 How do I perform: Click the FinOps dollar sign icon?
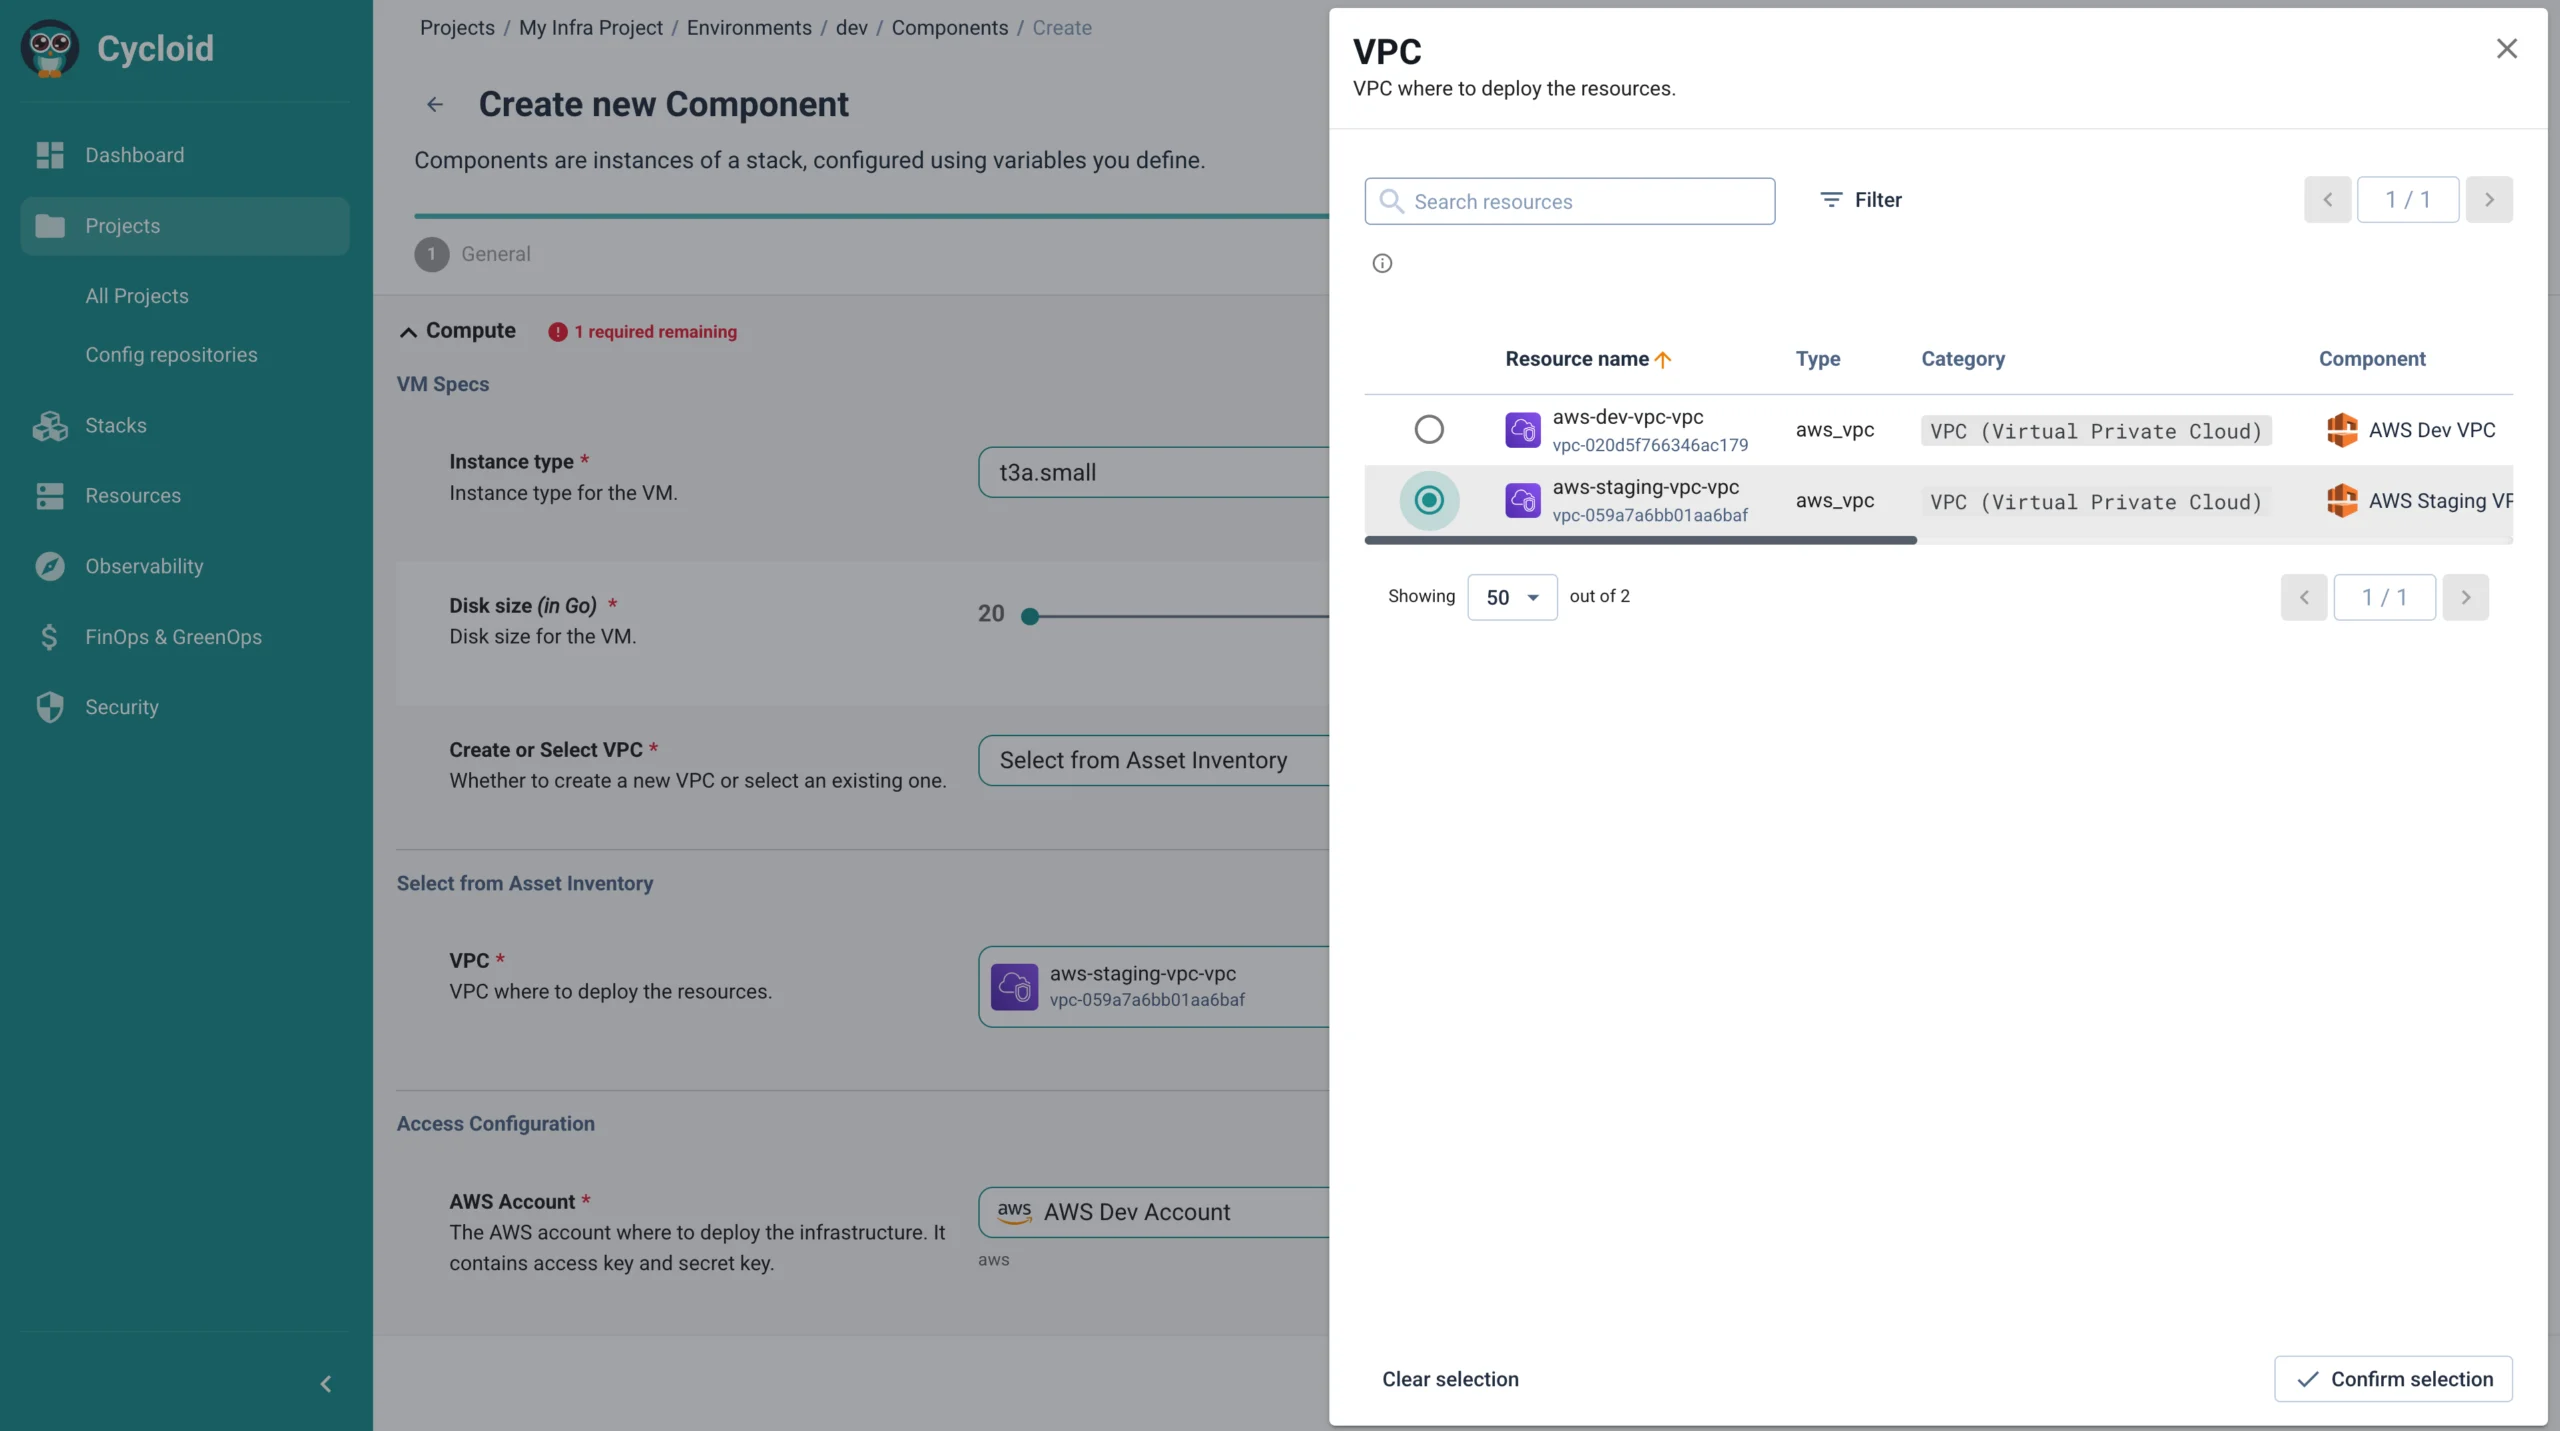click(x=49, y=637)
